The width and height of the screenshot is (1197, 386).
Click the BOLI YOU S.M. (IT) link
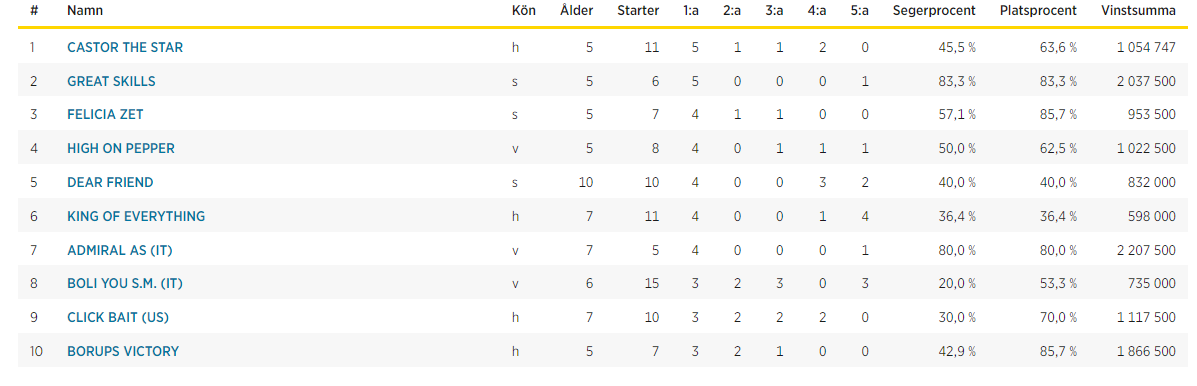coord(125,284)
